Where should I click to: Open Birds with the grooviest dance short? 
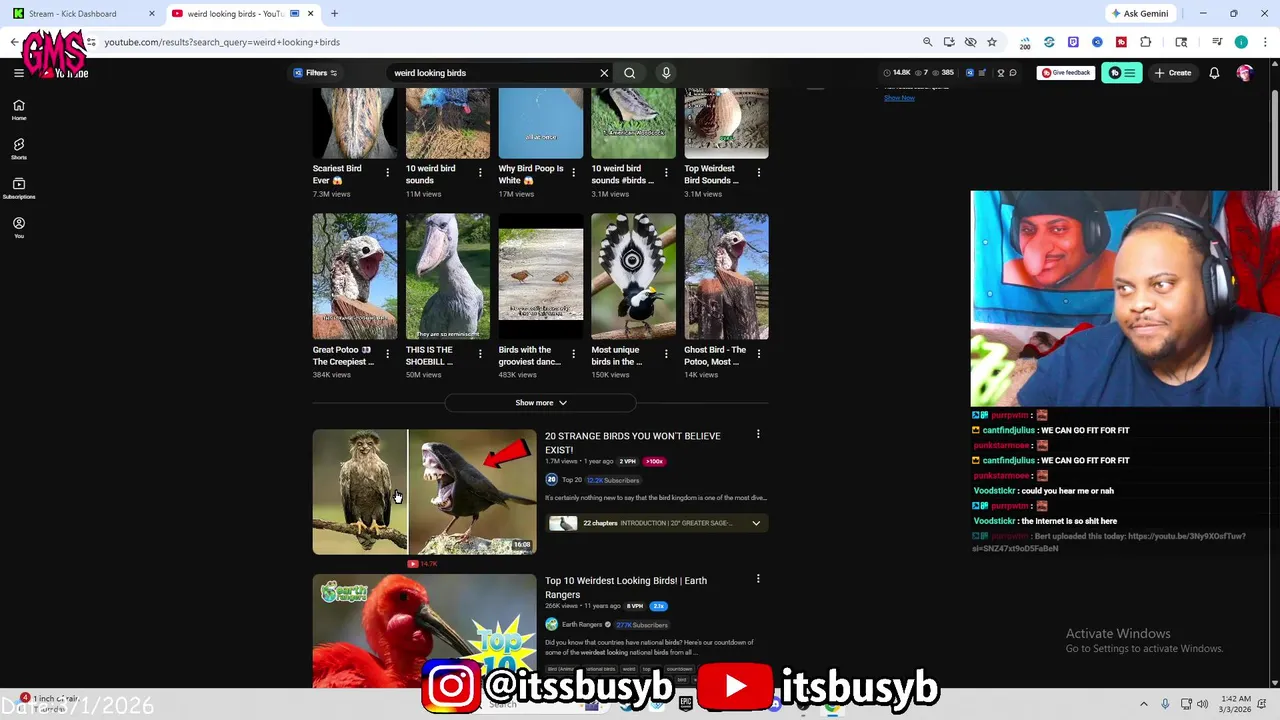541,276
